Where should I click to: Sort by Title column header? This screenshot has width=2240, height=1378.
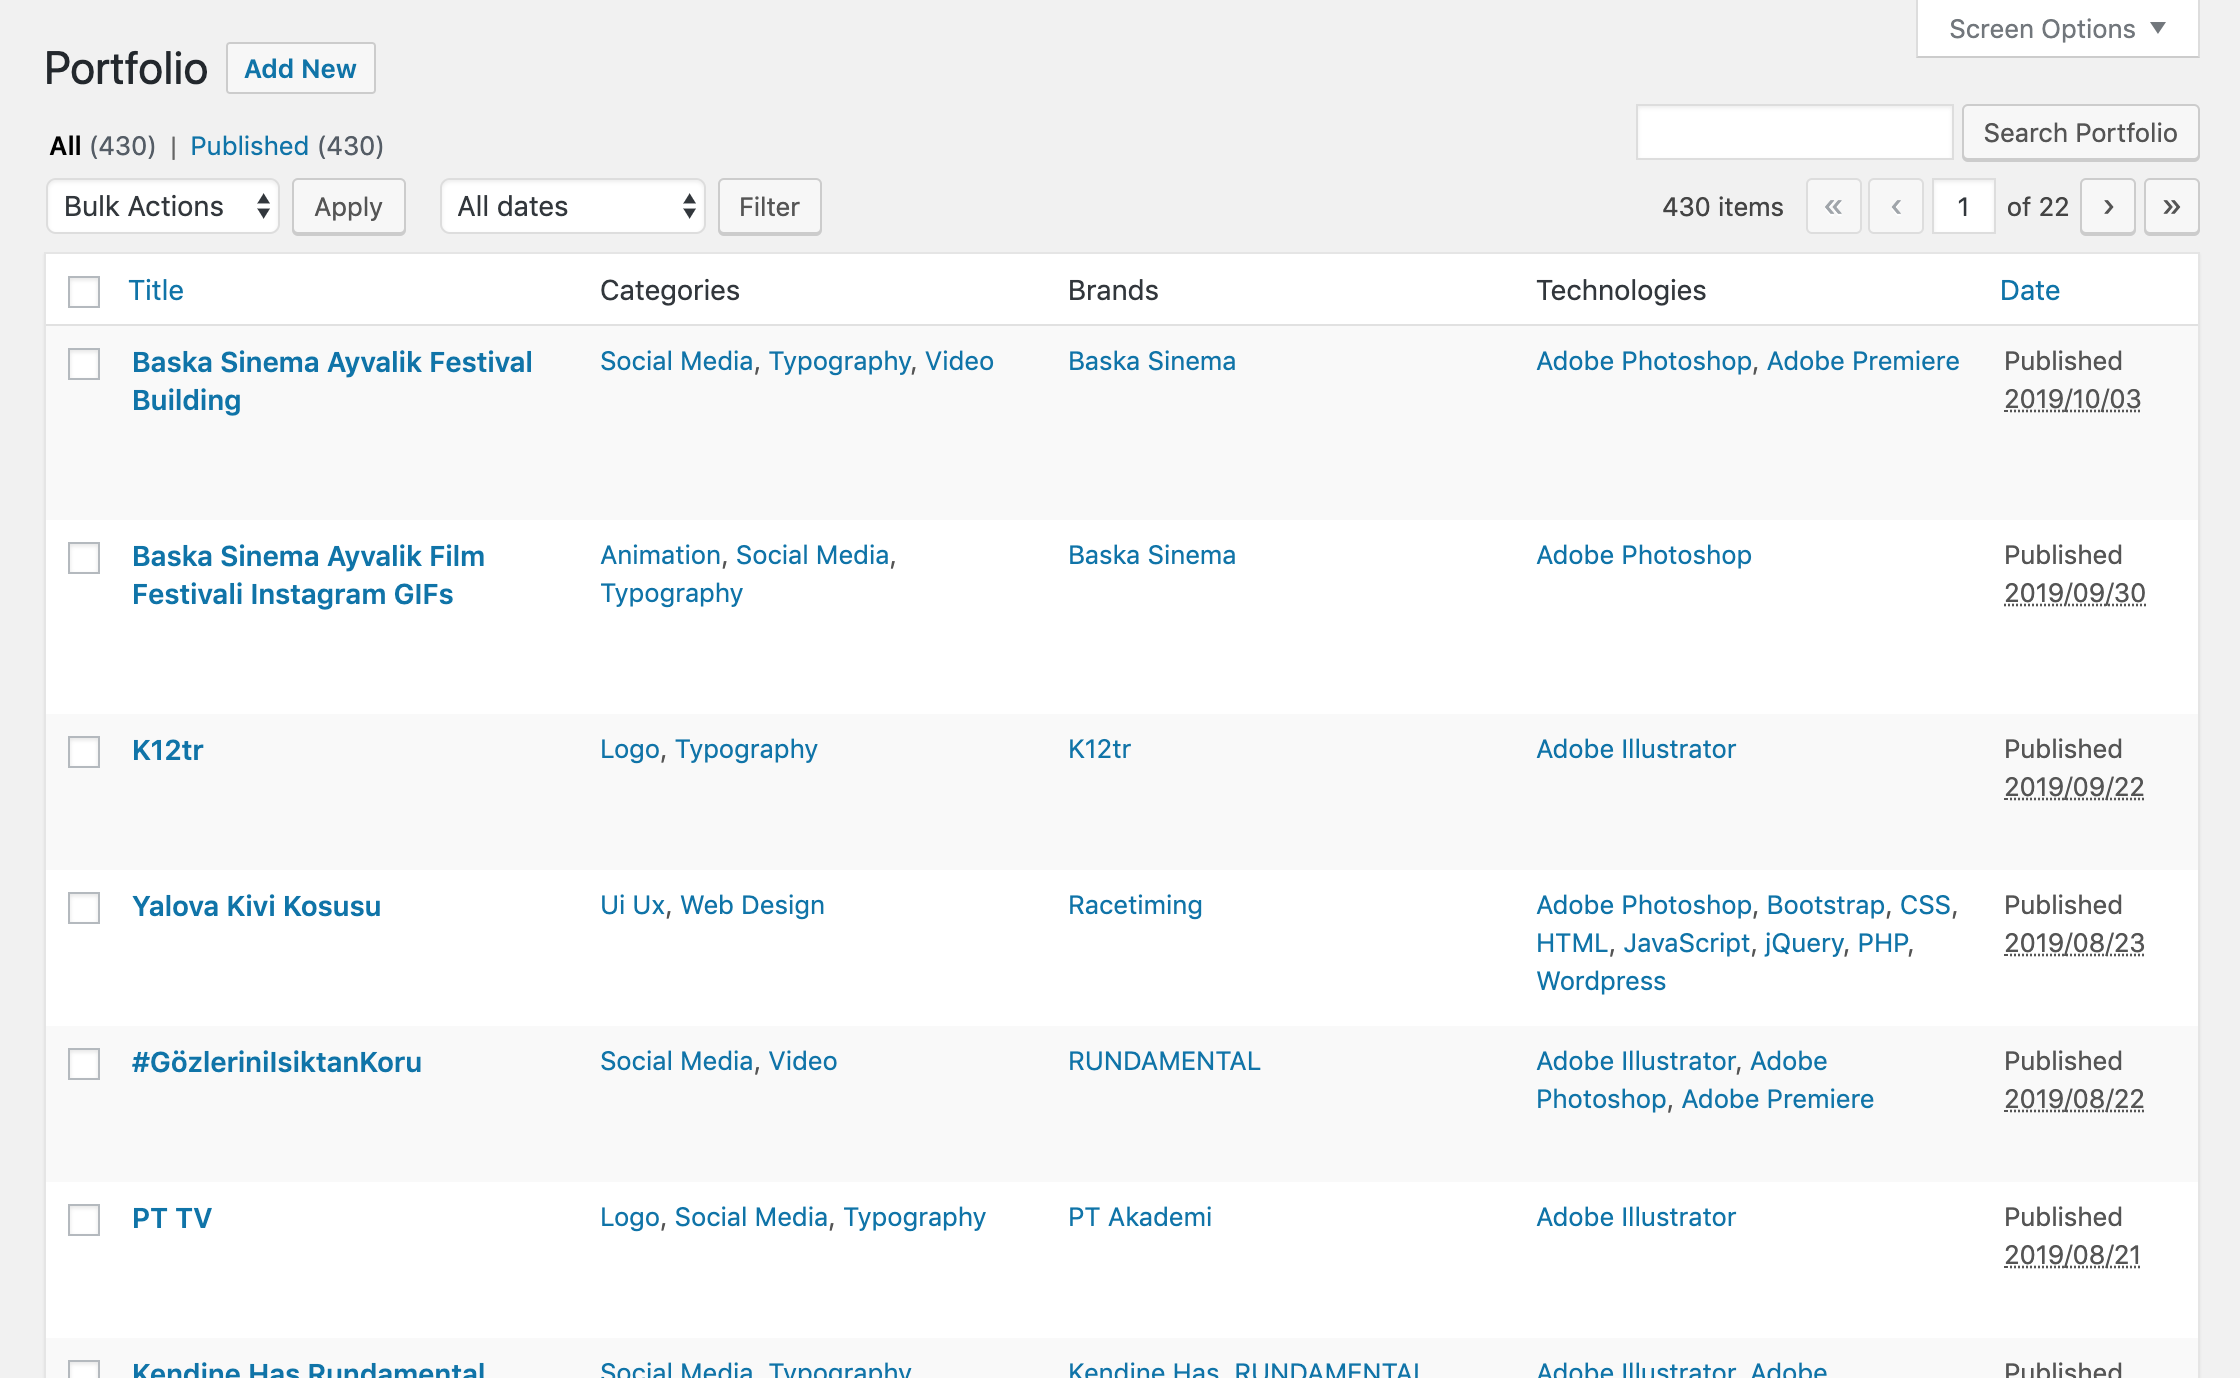(156, 290)
